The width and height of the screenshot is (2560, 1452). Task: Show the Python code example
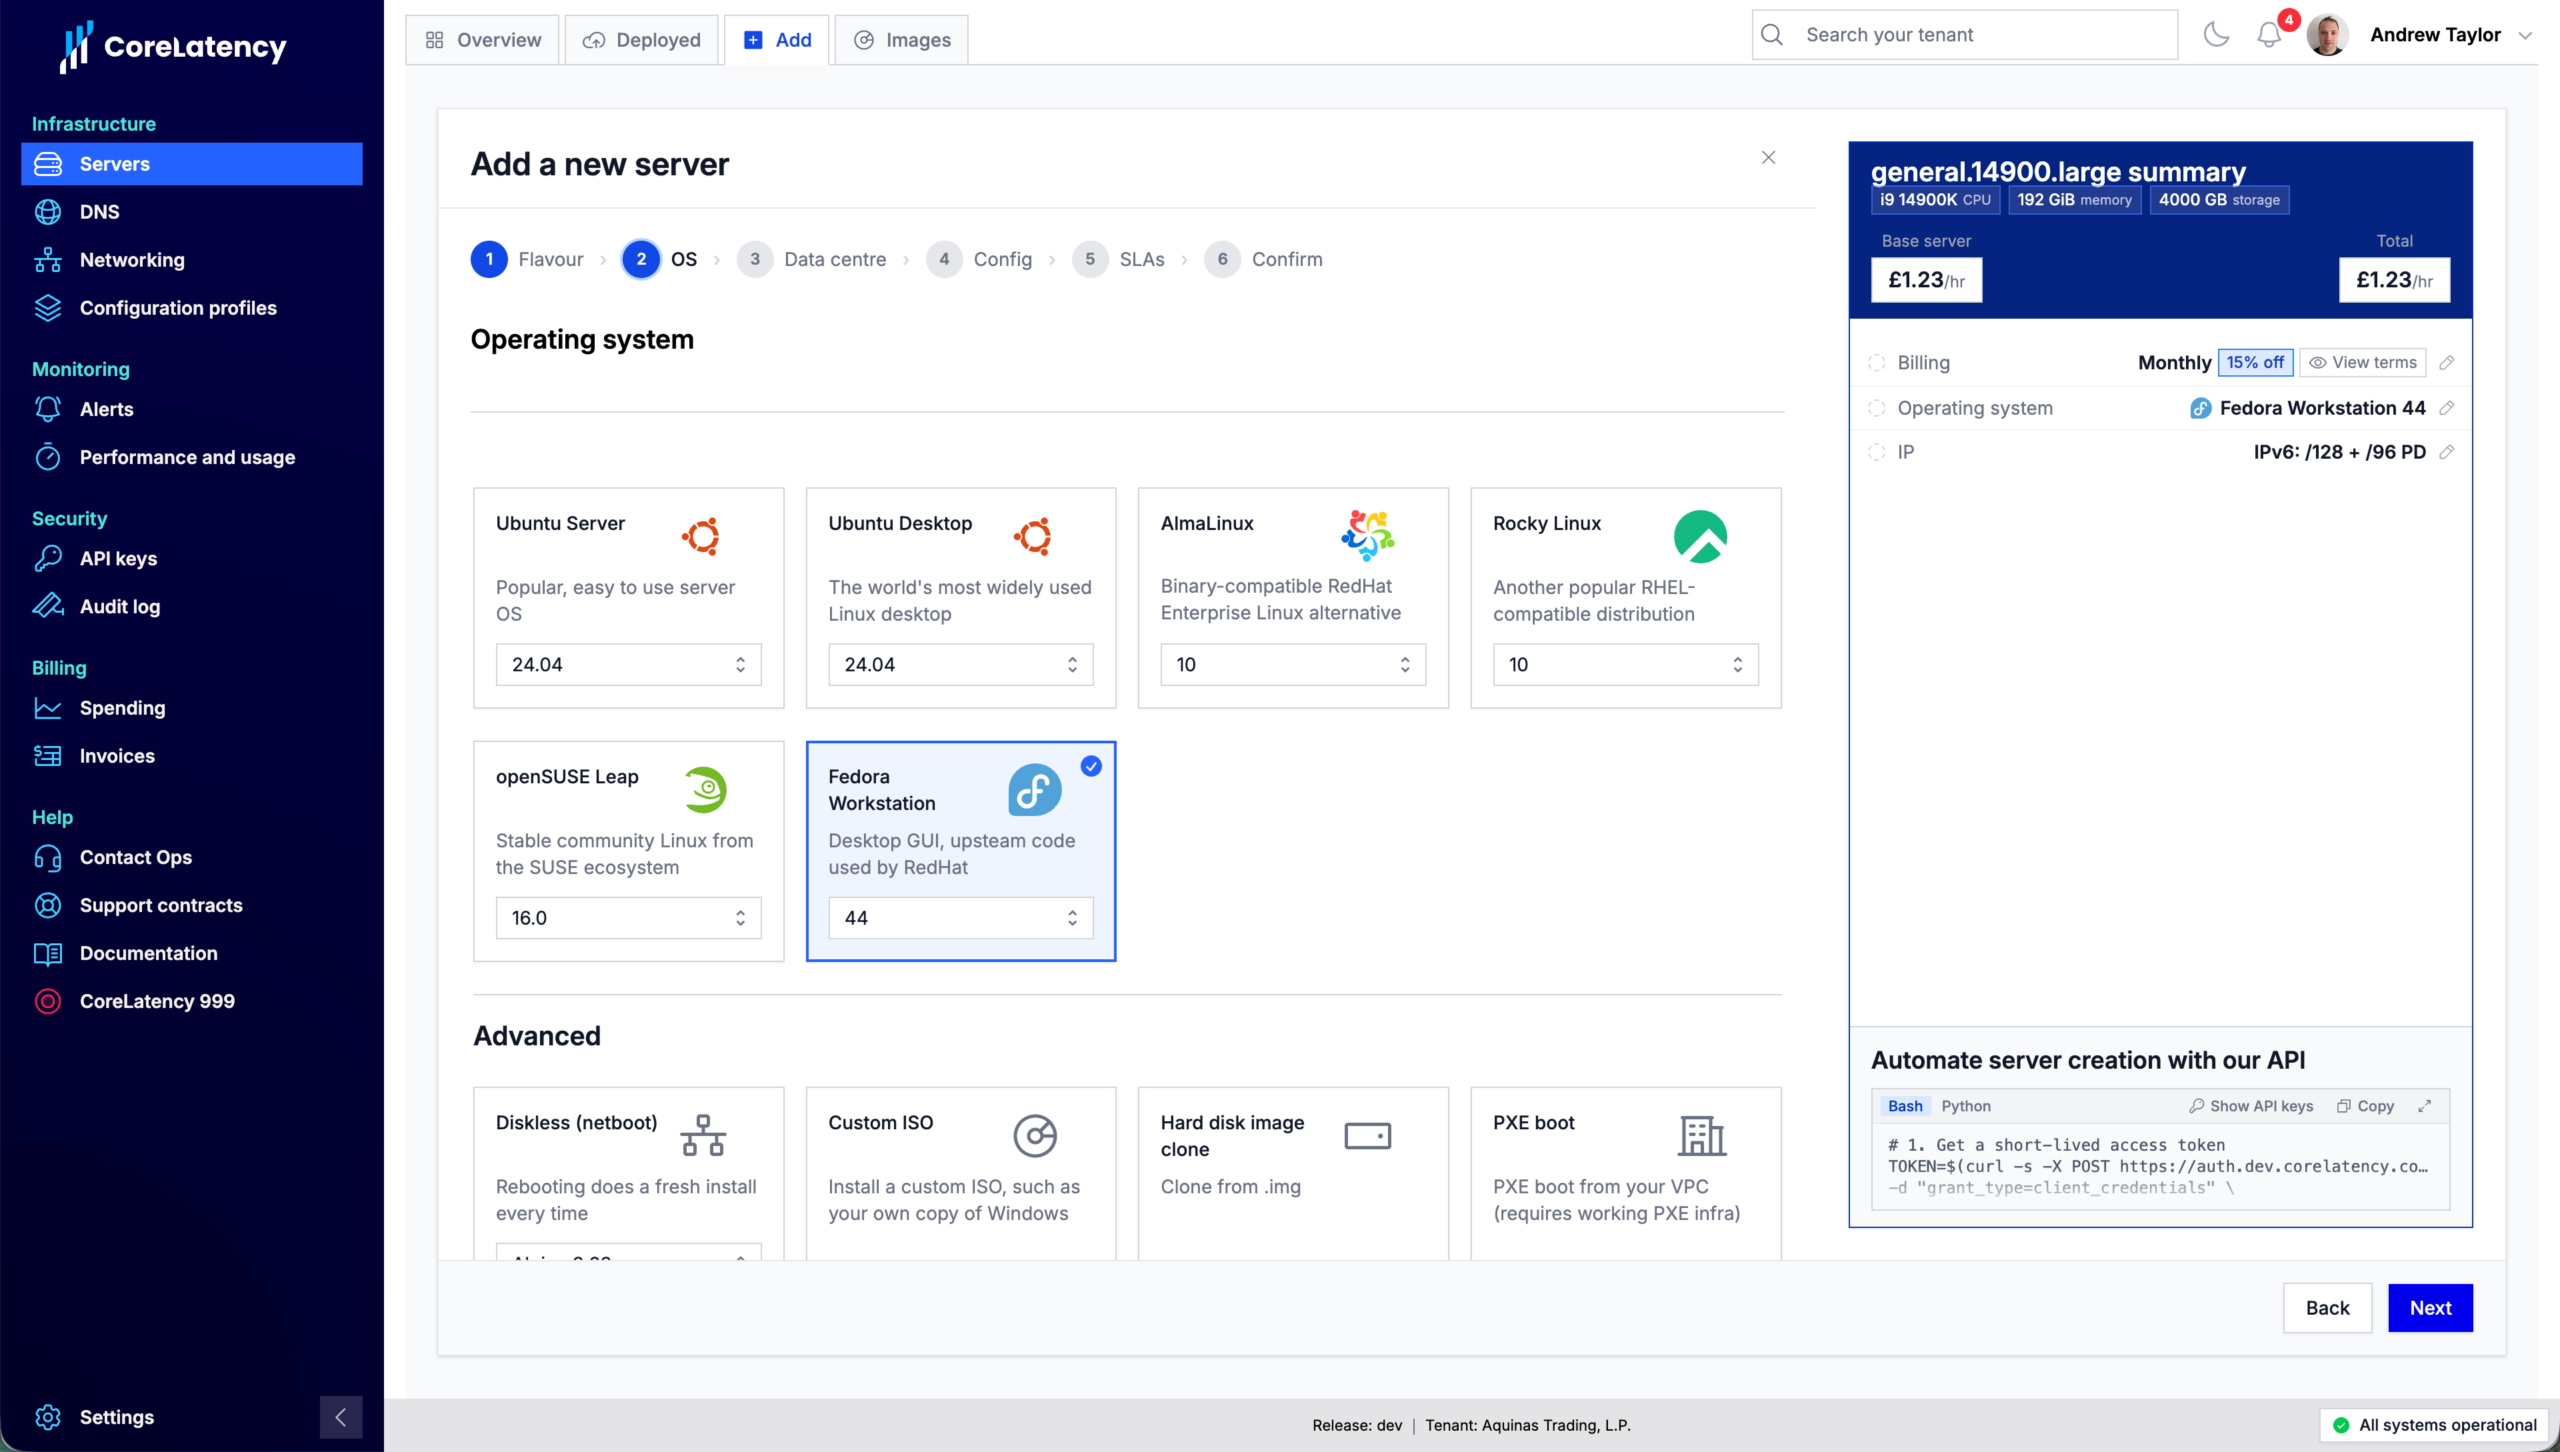1966,1106
